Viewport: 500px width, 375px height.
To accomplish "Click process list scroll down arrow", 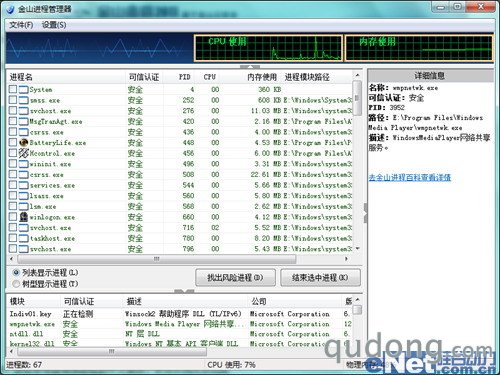I will click(x=357, y=249).
